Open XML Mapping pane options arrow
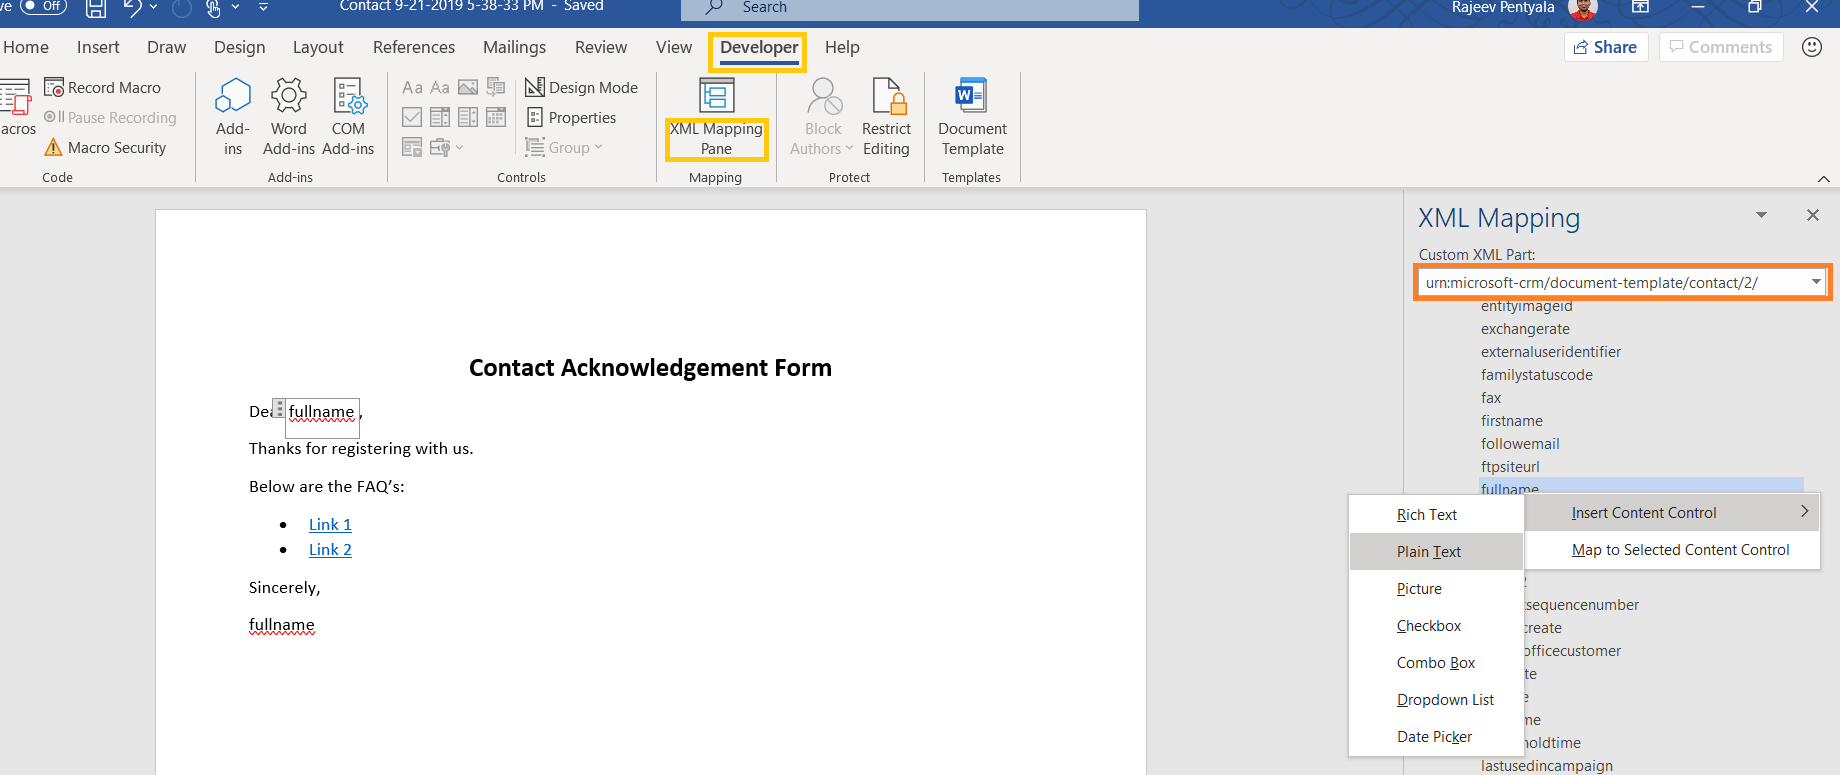Image resolution: width=1840 pixels, height=775 pixels. (x=1761, y=215)
